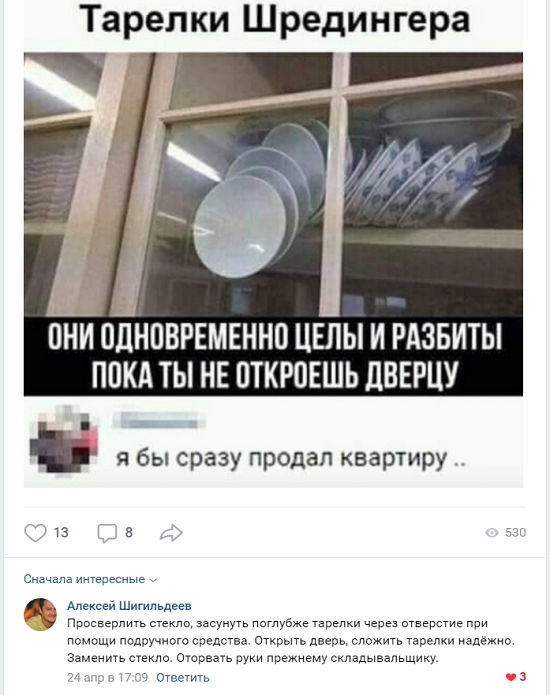Expand the Сначала интересные sort dropdown

click(90, 579)
